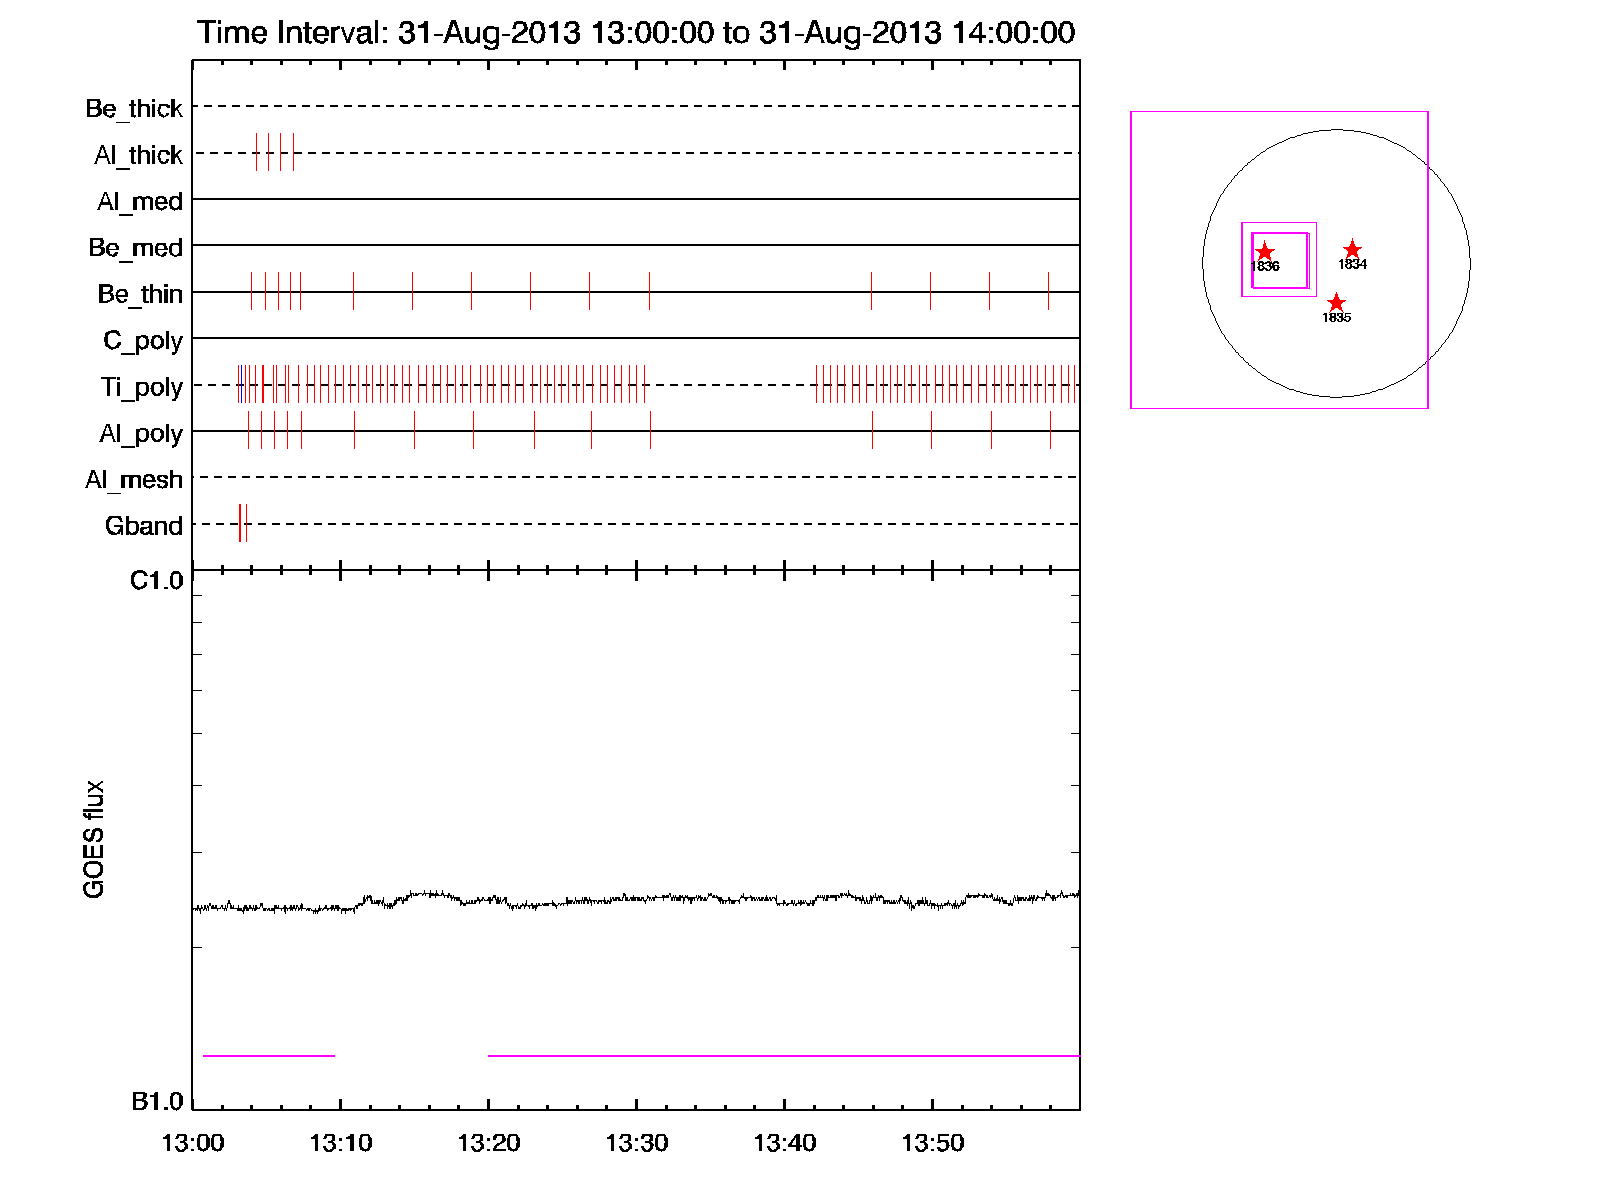The width and height of the screenshot is (1600, 1200).
Task: Click the red Gband exposure markers
Action: coord(243,523)
